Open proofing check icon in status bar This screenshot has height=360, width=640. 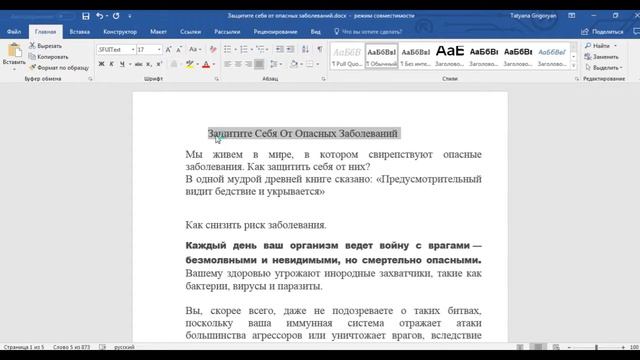click(102, 347)
